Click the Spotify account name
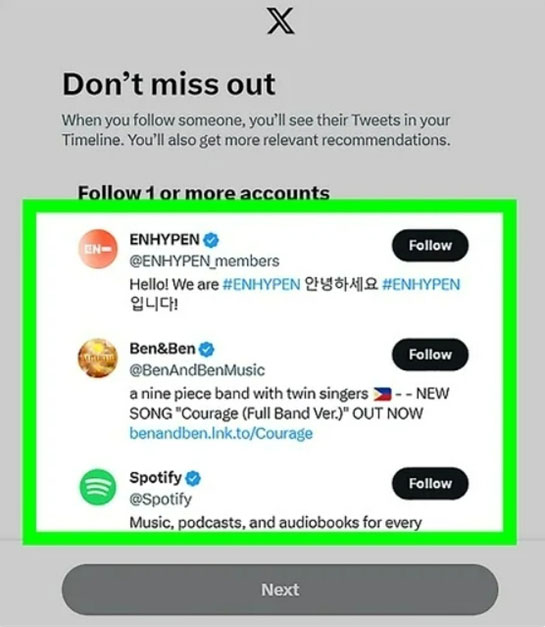The width and height of the screenshot is (545, 627). [x=156, y=478]
